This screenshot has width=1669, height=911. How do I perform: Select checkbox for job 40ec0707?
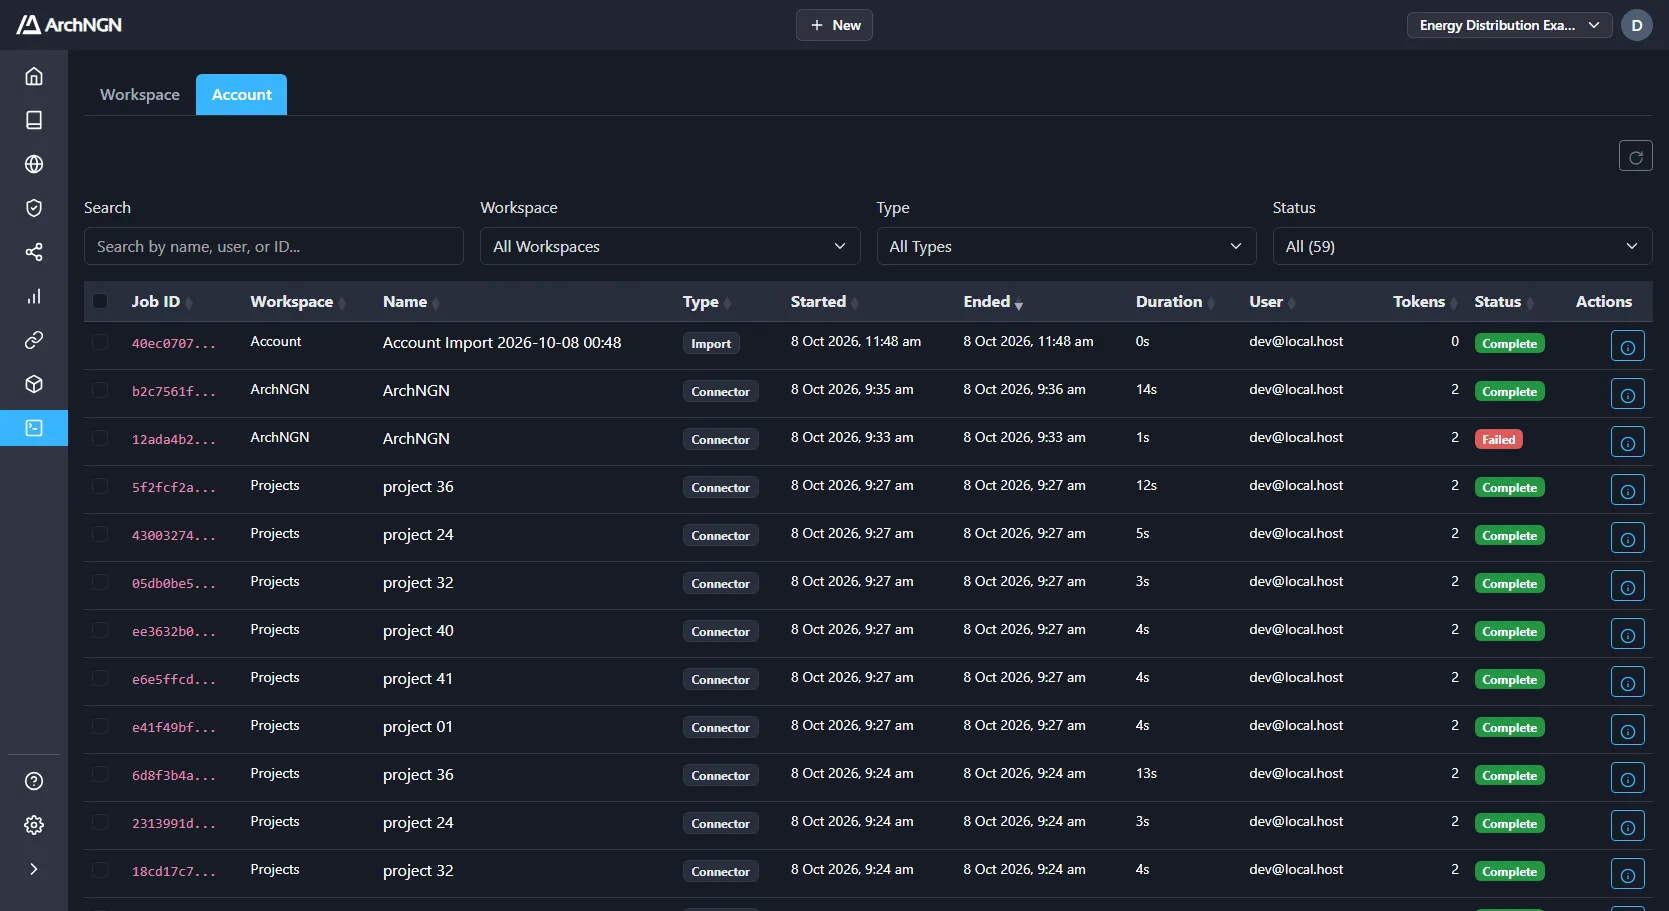point(100,342)
